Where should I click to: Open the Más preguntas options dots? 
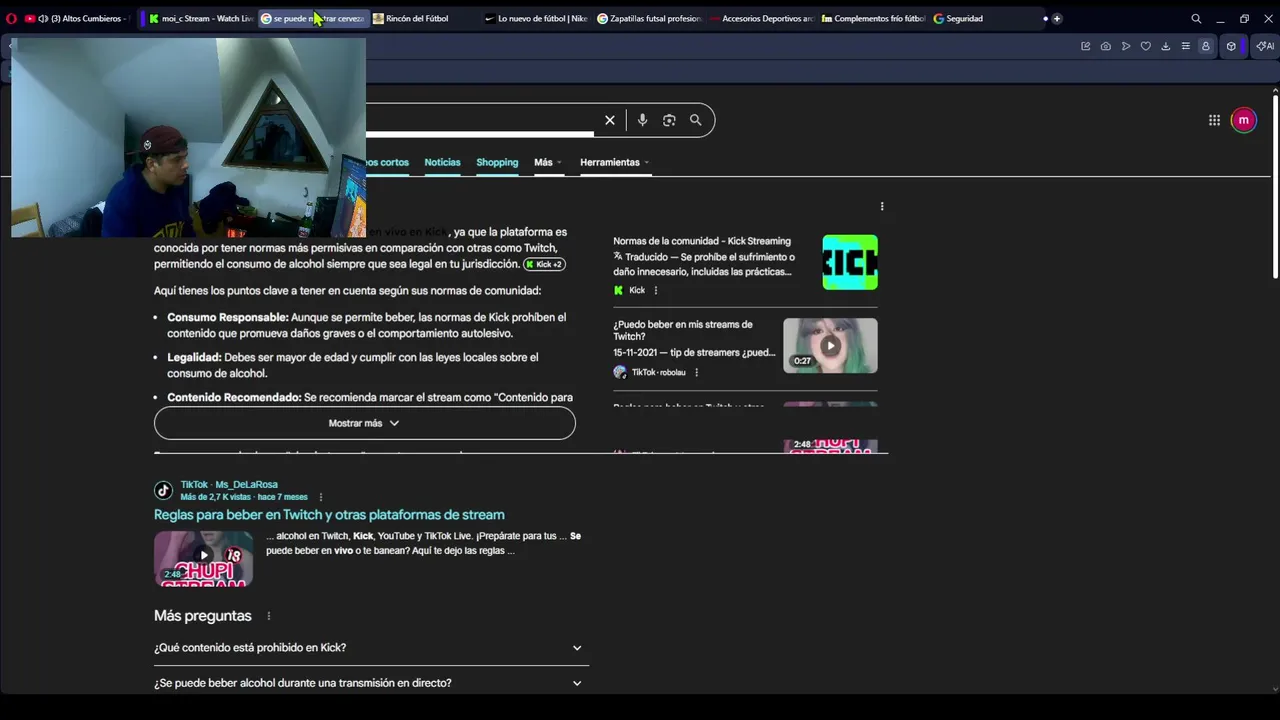click(x=268, y=616)
